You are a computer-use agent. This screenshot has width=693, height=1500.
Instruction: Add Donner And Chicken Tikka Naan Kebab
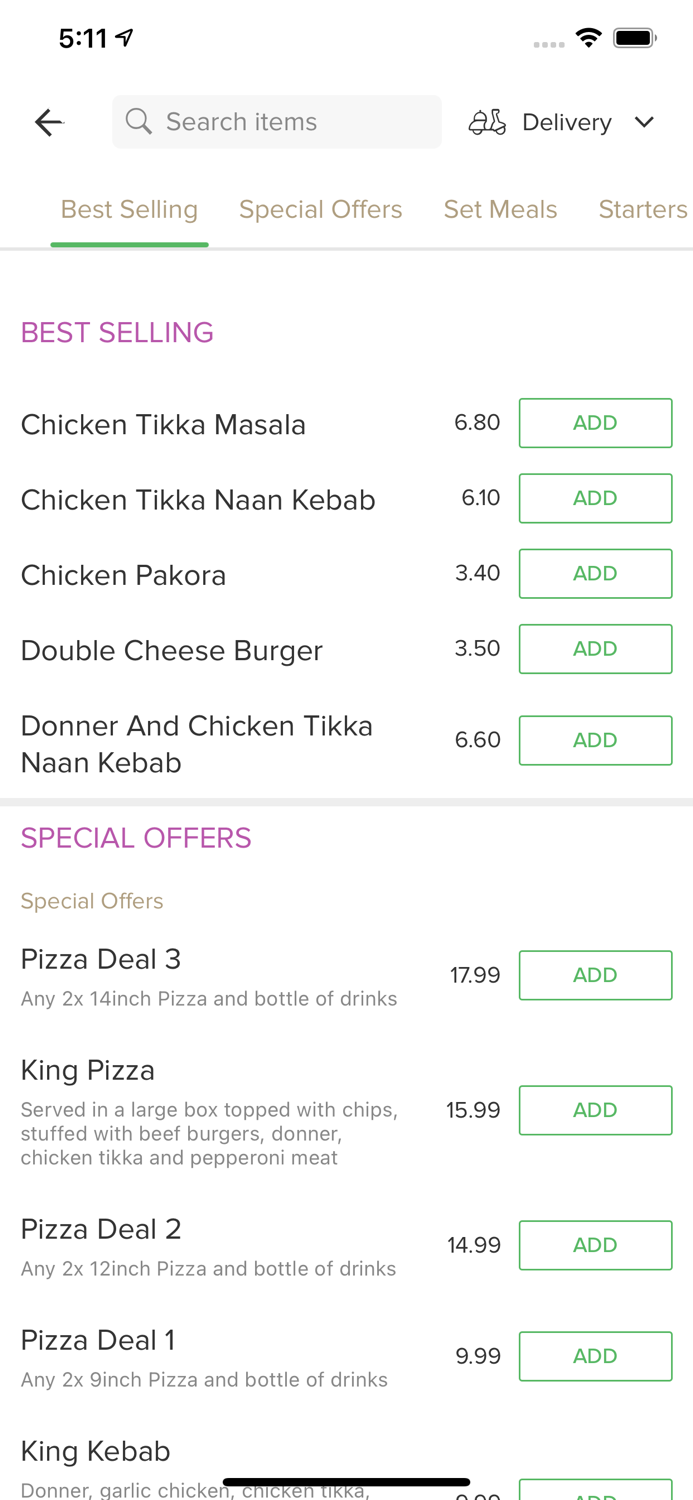click(x=595, y=740)
